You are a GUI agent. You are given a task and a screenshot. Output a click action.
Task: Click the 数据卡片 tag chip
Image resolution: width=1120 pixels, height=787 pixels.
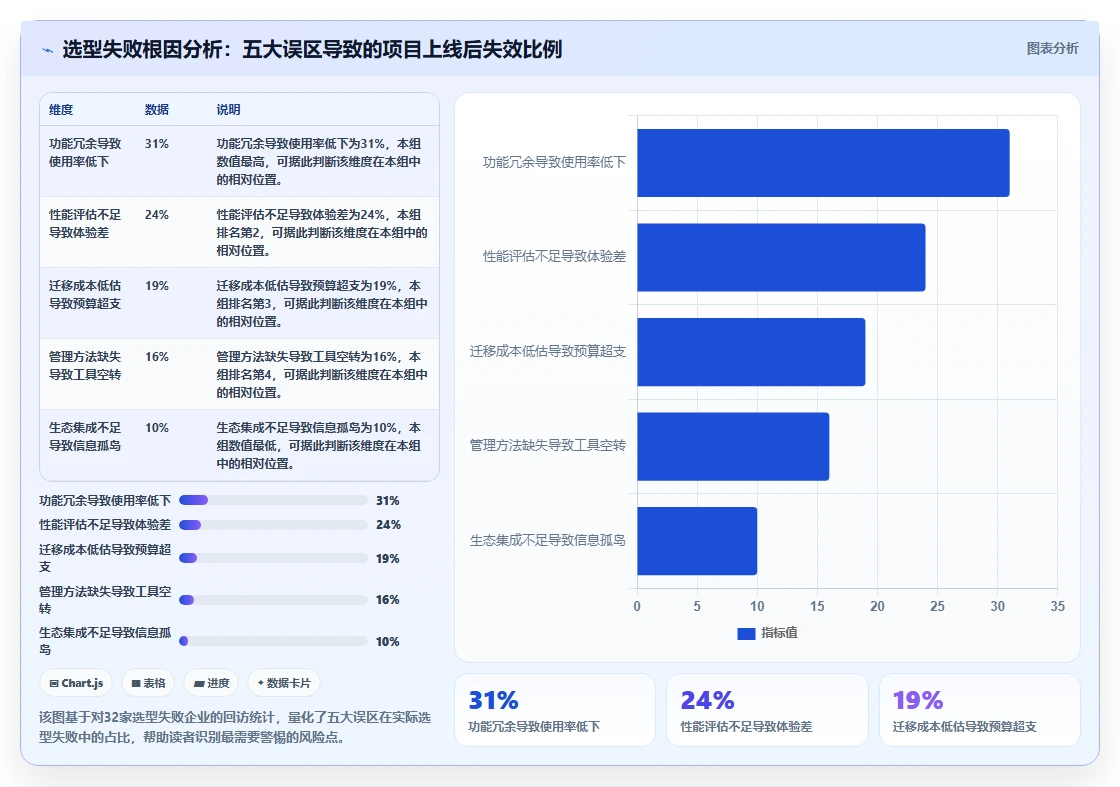coord(284,683)
